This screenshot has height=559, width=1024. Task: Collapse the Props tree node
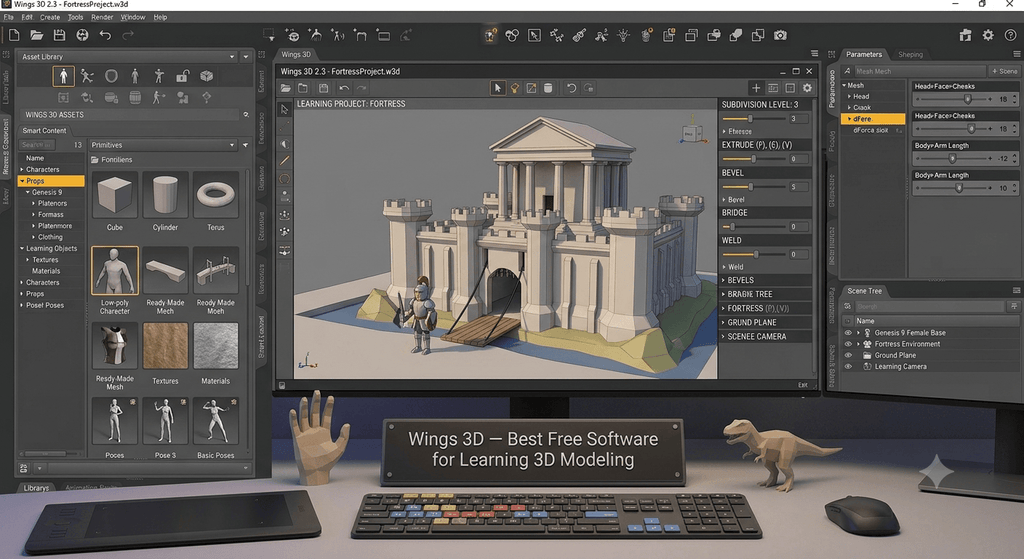click(x=22, y=181)
